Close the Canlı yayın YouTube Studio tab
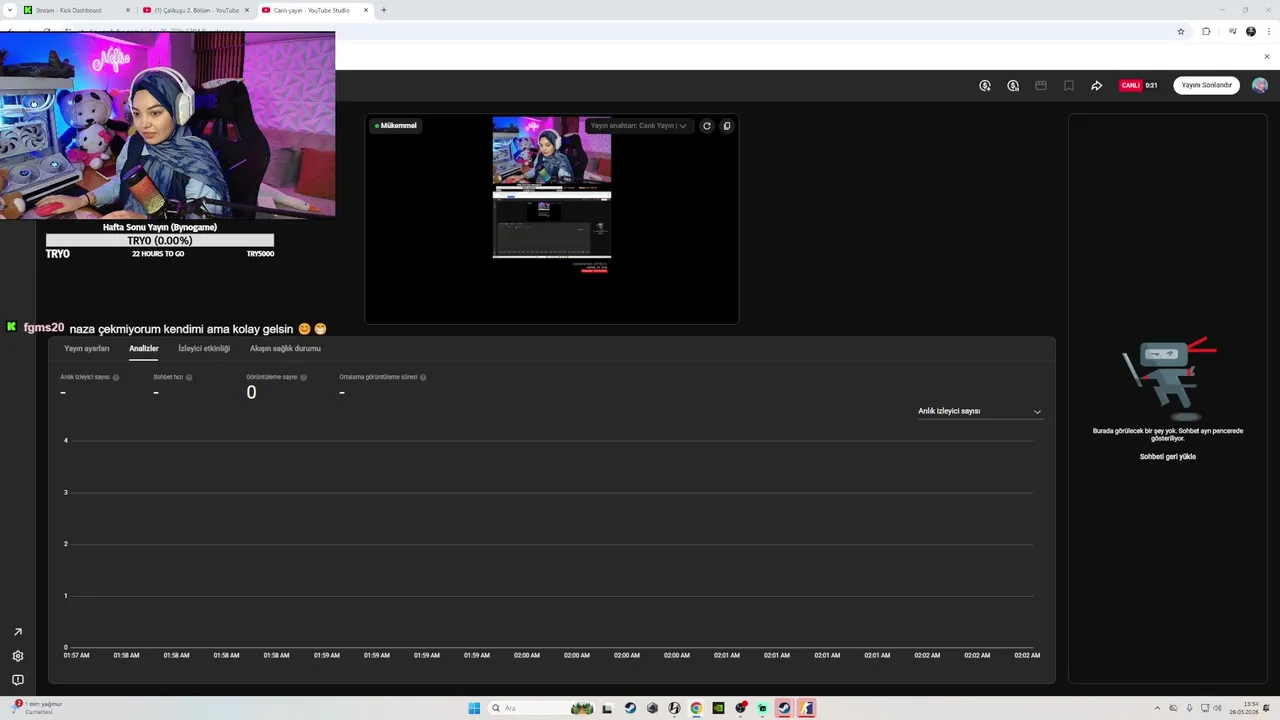Viewport: 1280px width, 720px height. [366, 10]
